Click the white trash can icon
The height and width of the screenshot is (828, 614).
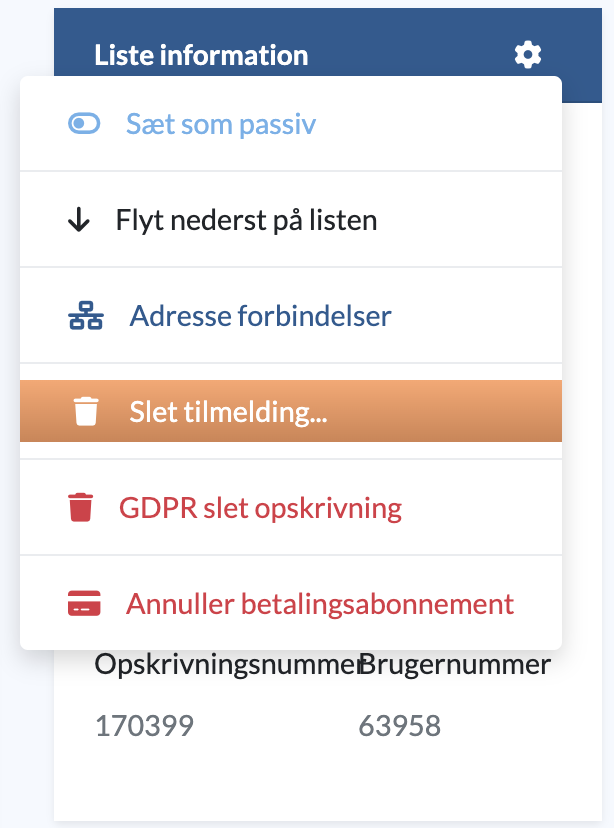coord(86,411)
